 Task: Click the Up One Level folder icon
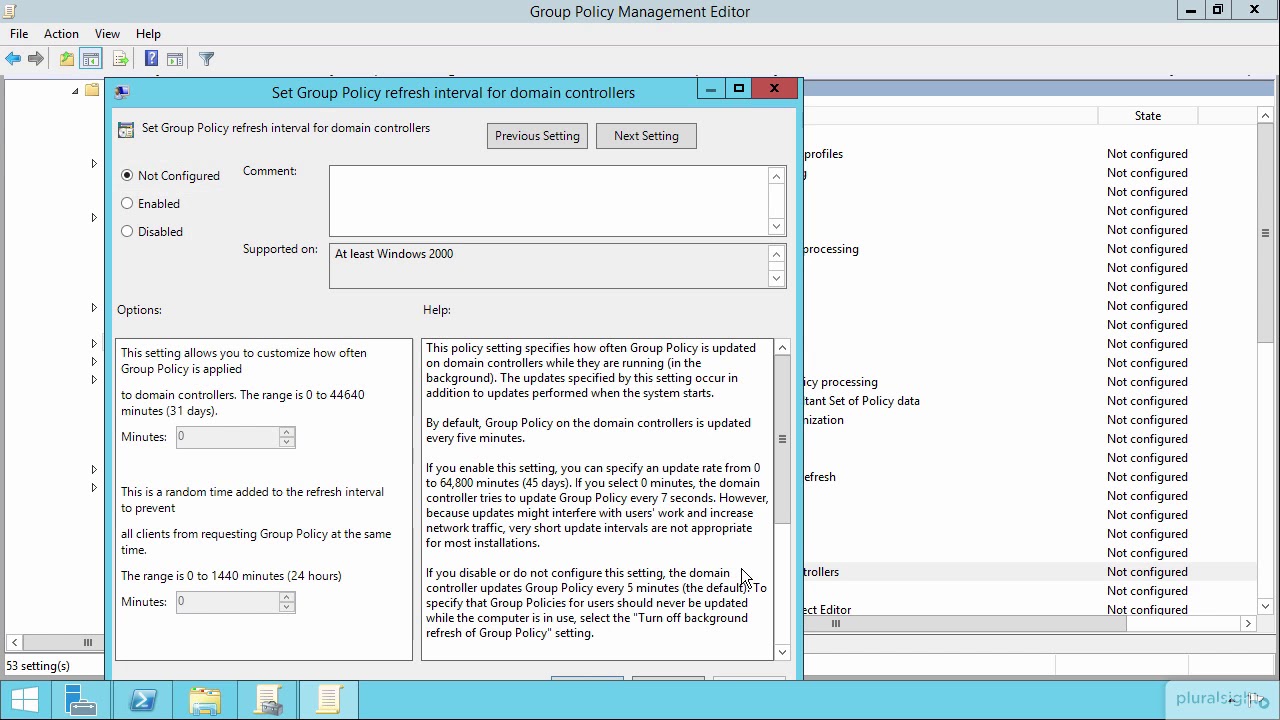[67, 59]
